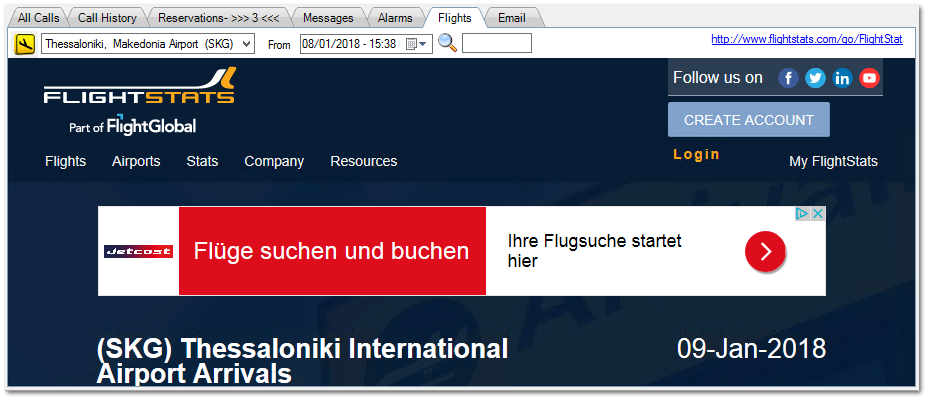Click the empty search text box

click(x=497, y=43)
